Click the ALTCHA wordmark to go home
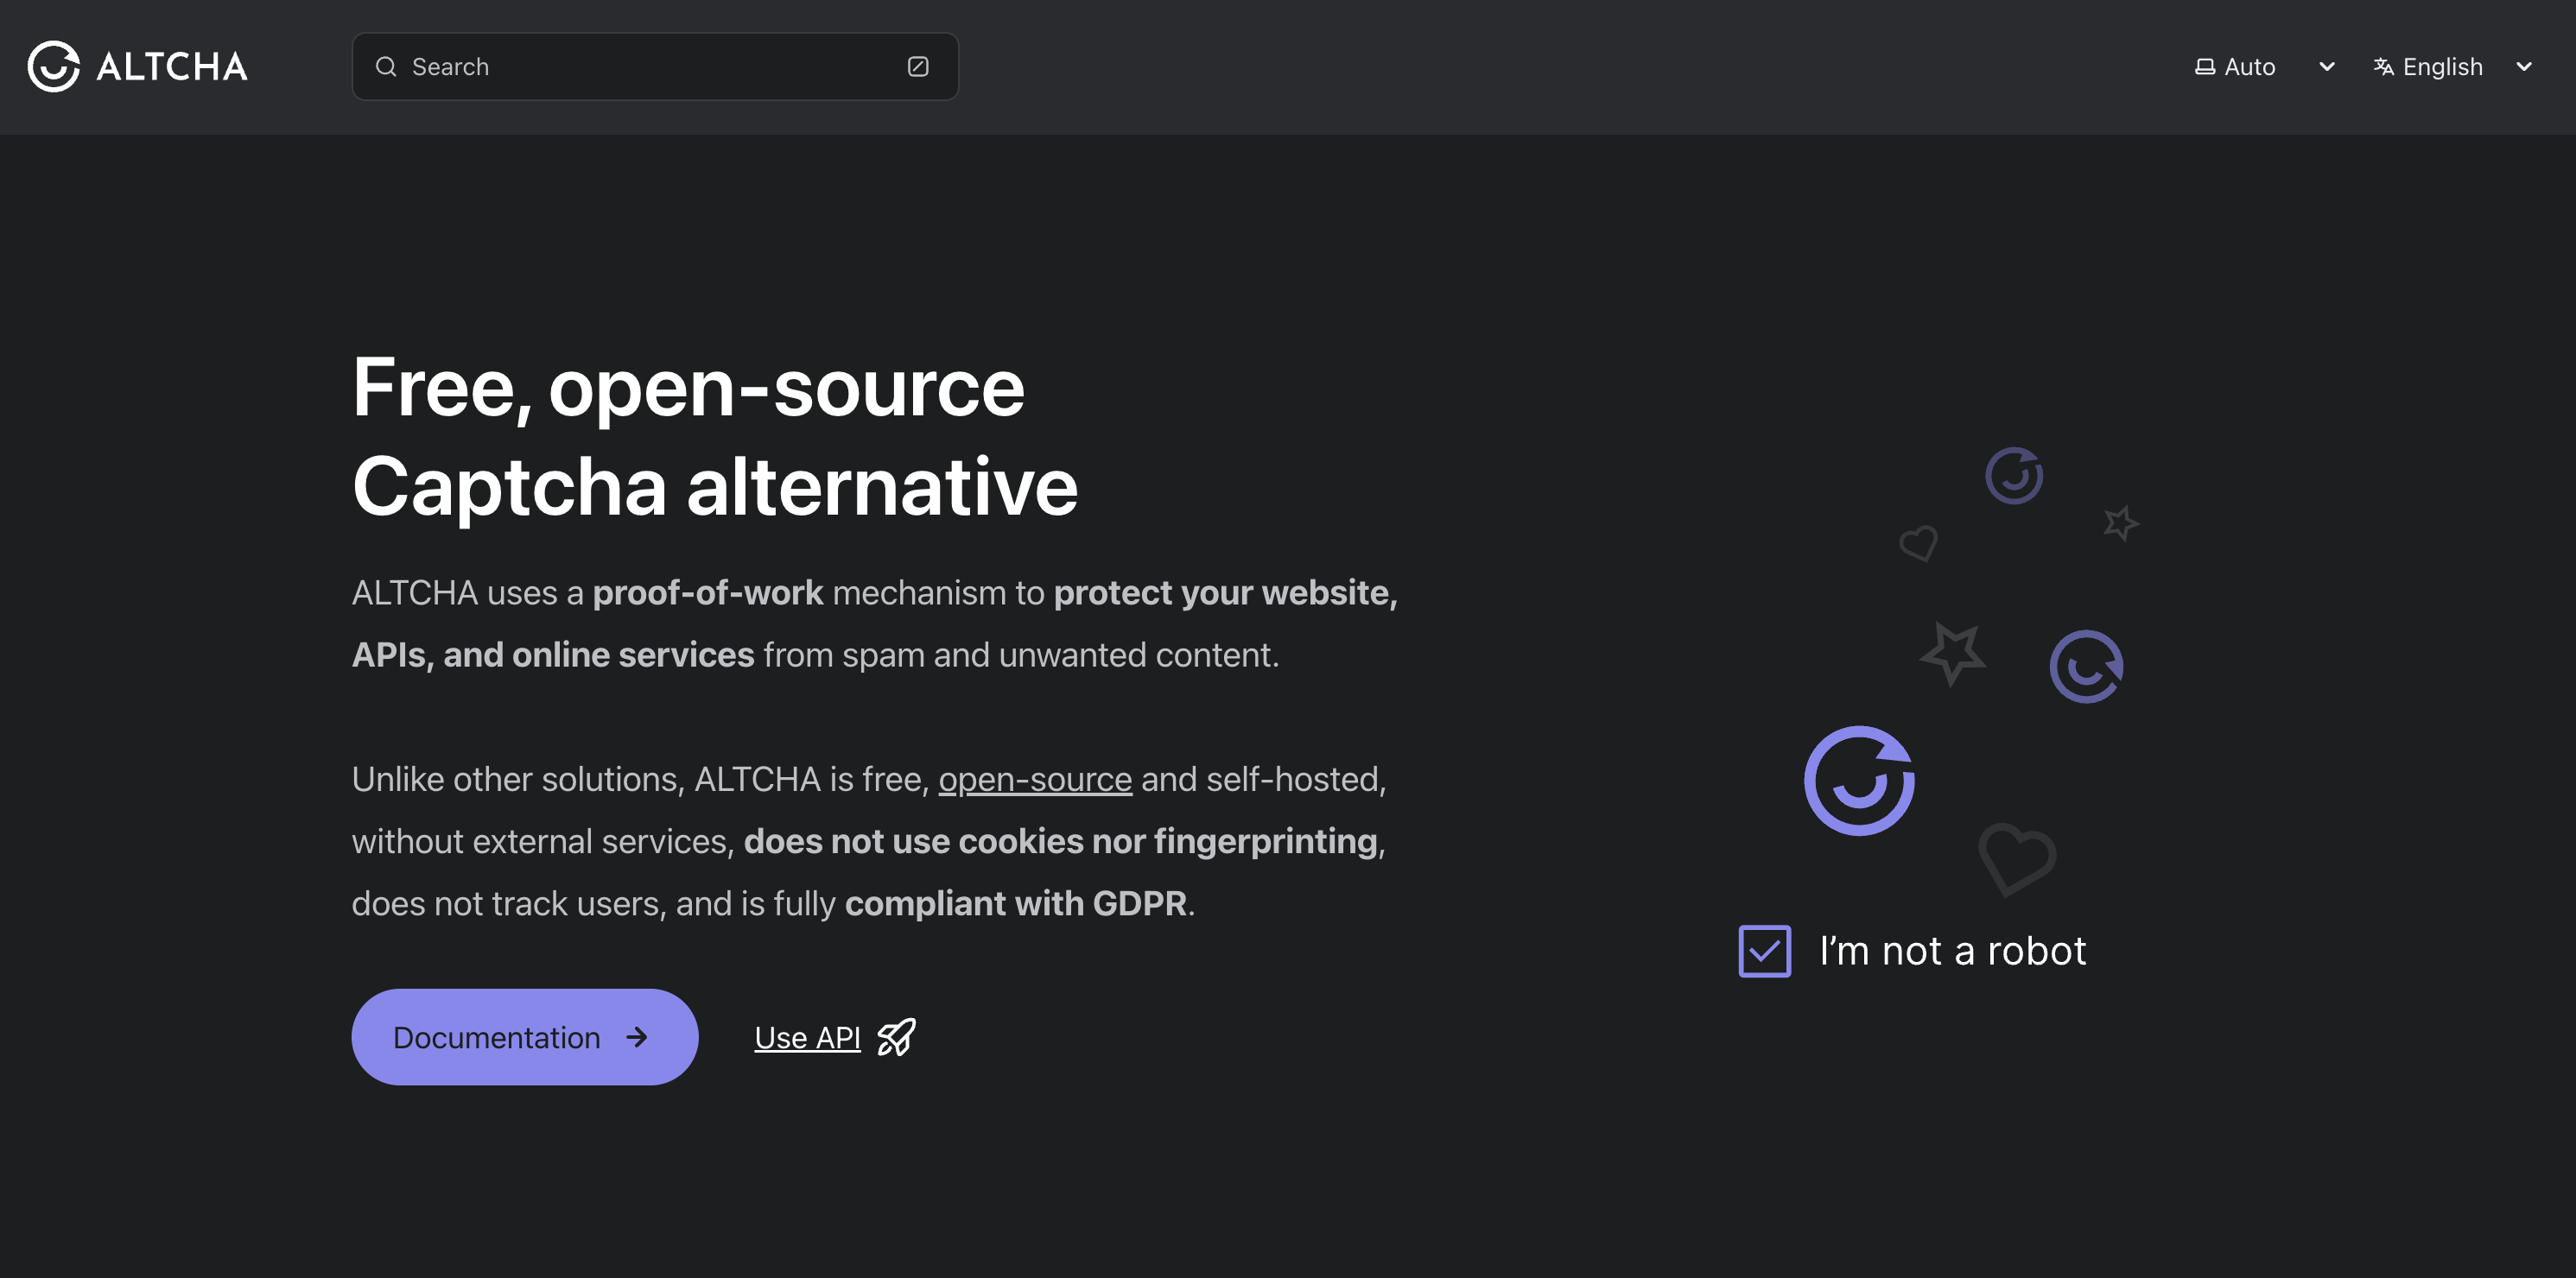The width and height of the screenshot is (2576, 1278). pyautogui.click(x=172, y=66)
